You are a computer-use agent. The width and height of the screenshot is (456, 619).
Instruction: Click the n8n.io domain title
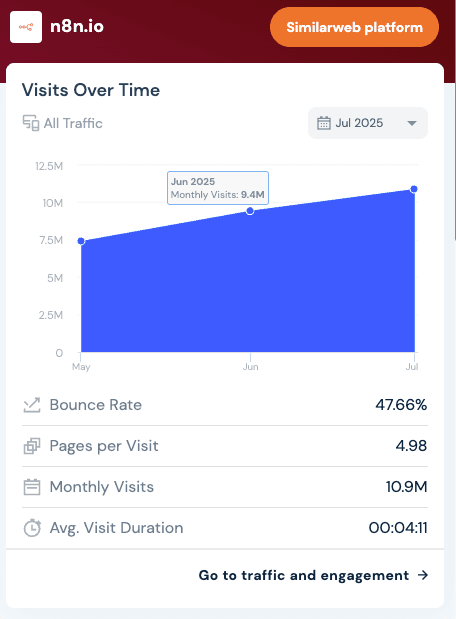coord(77,27)
